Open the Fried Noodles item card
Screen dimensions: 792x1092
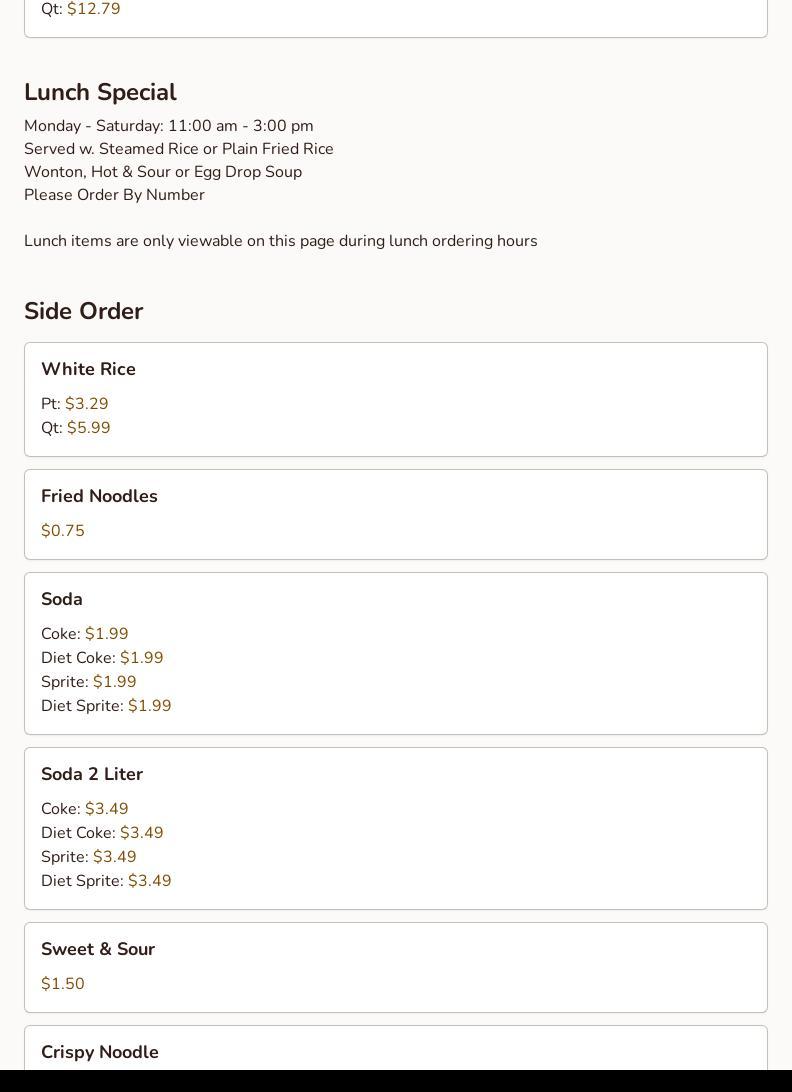(99, 496)
